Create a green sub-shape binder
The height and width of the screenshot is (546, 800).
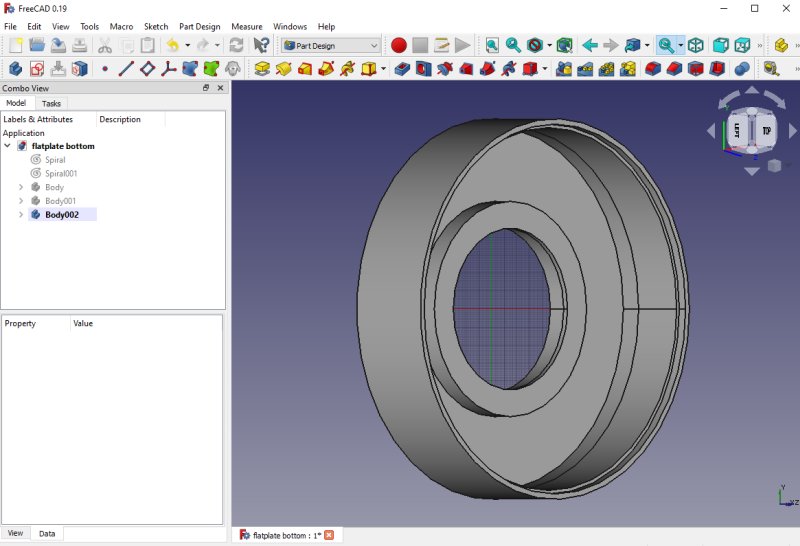click(x=211, y=68)
